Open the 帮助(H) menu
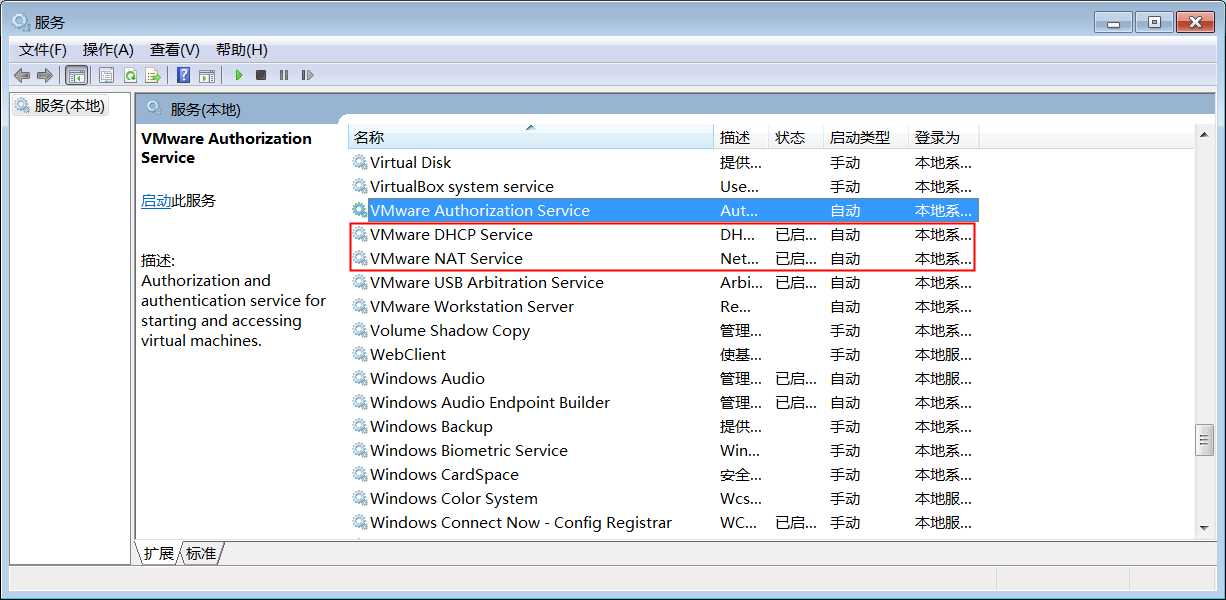Screen dimensions: 1226x600 click(x=242, y=49)
